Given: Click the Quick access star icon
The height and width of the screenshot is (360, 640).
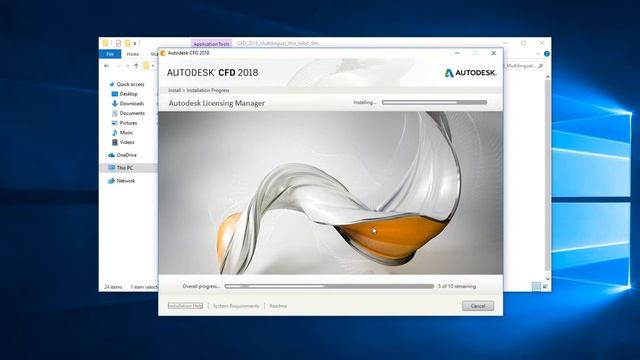Looking at the screenshot, I should (x=112, y=84).
